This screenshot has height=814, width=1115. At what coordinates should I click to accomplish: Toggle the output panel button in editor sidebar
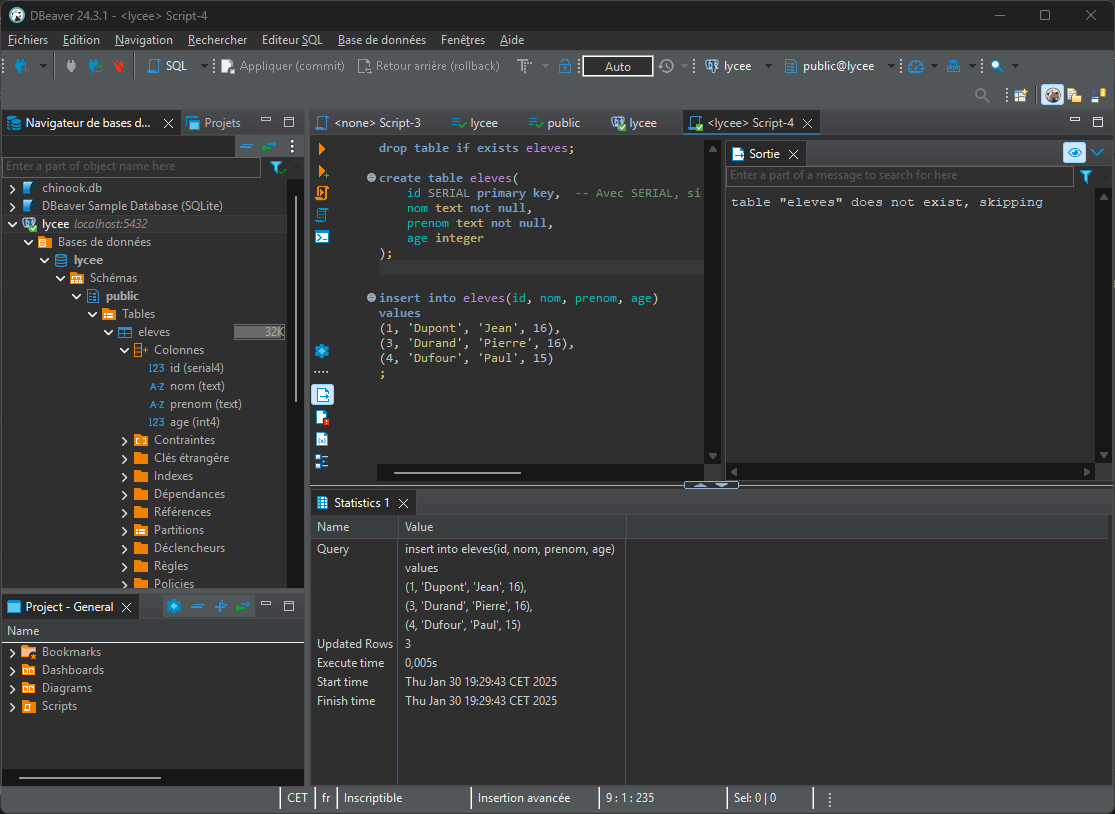pos(322,395)
